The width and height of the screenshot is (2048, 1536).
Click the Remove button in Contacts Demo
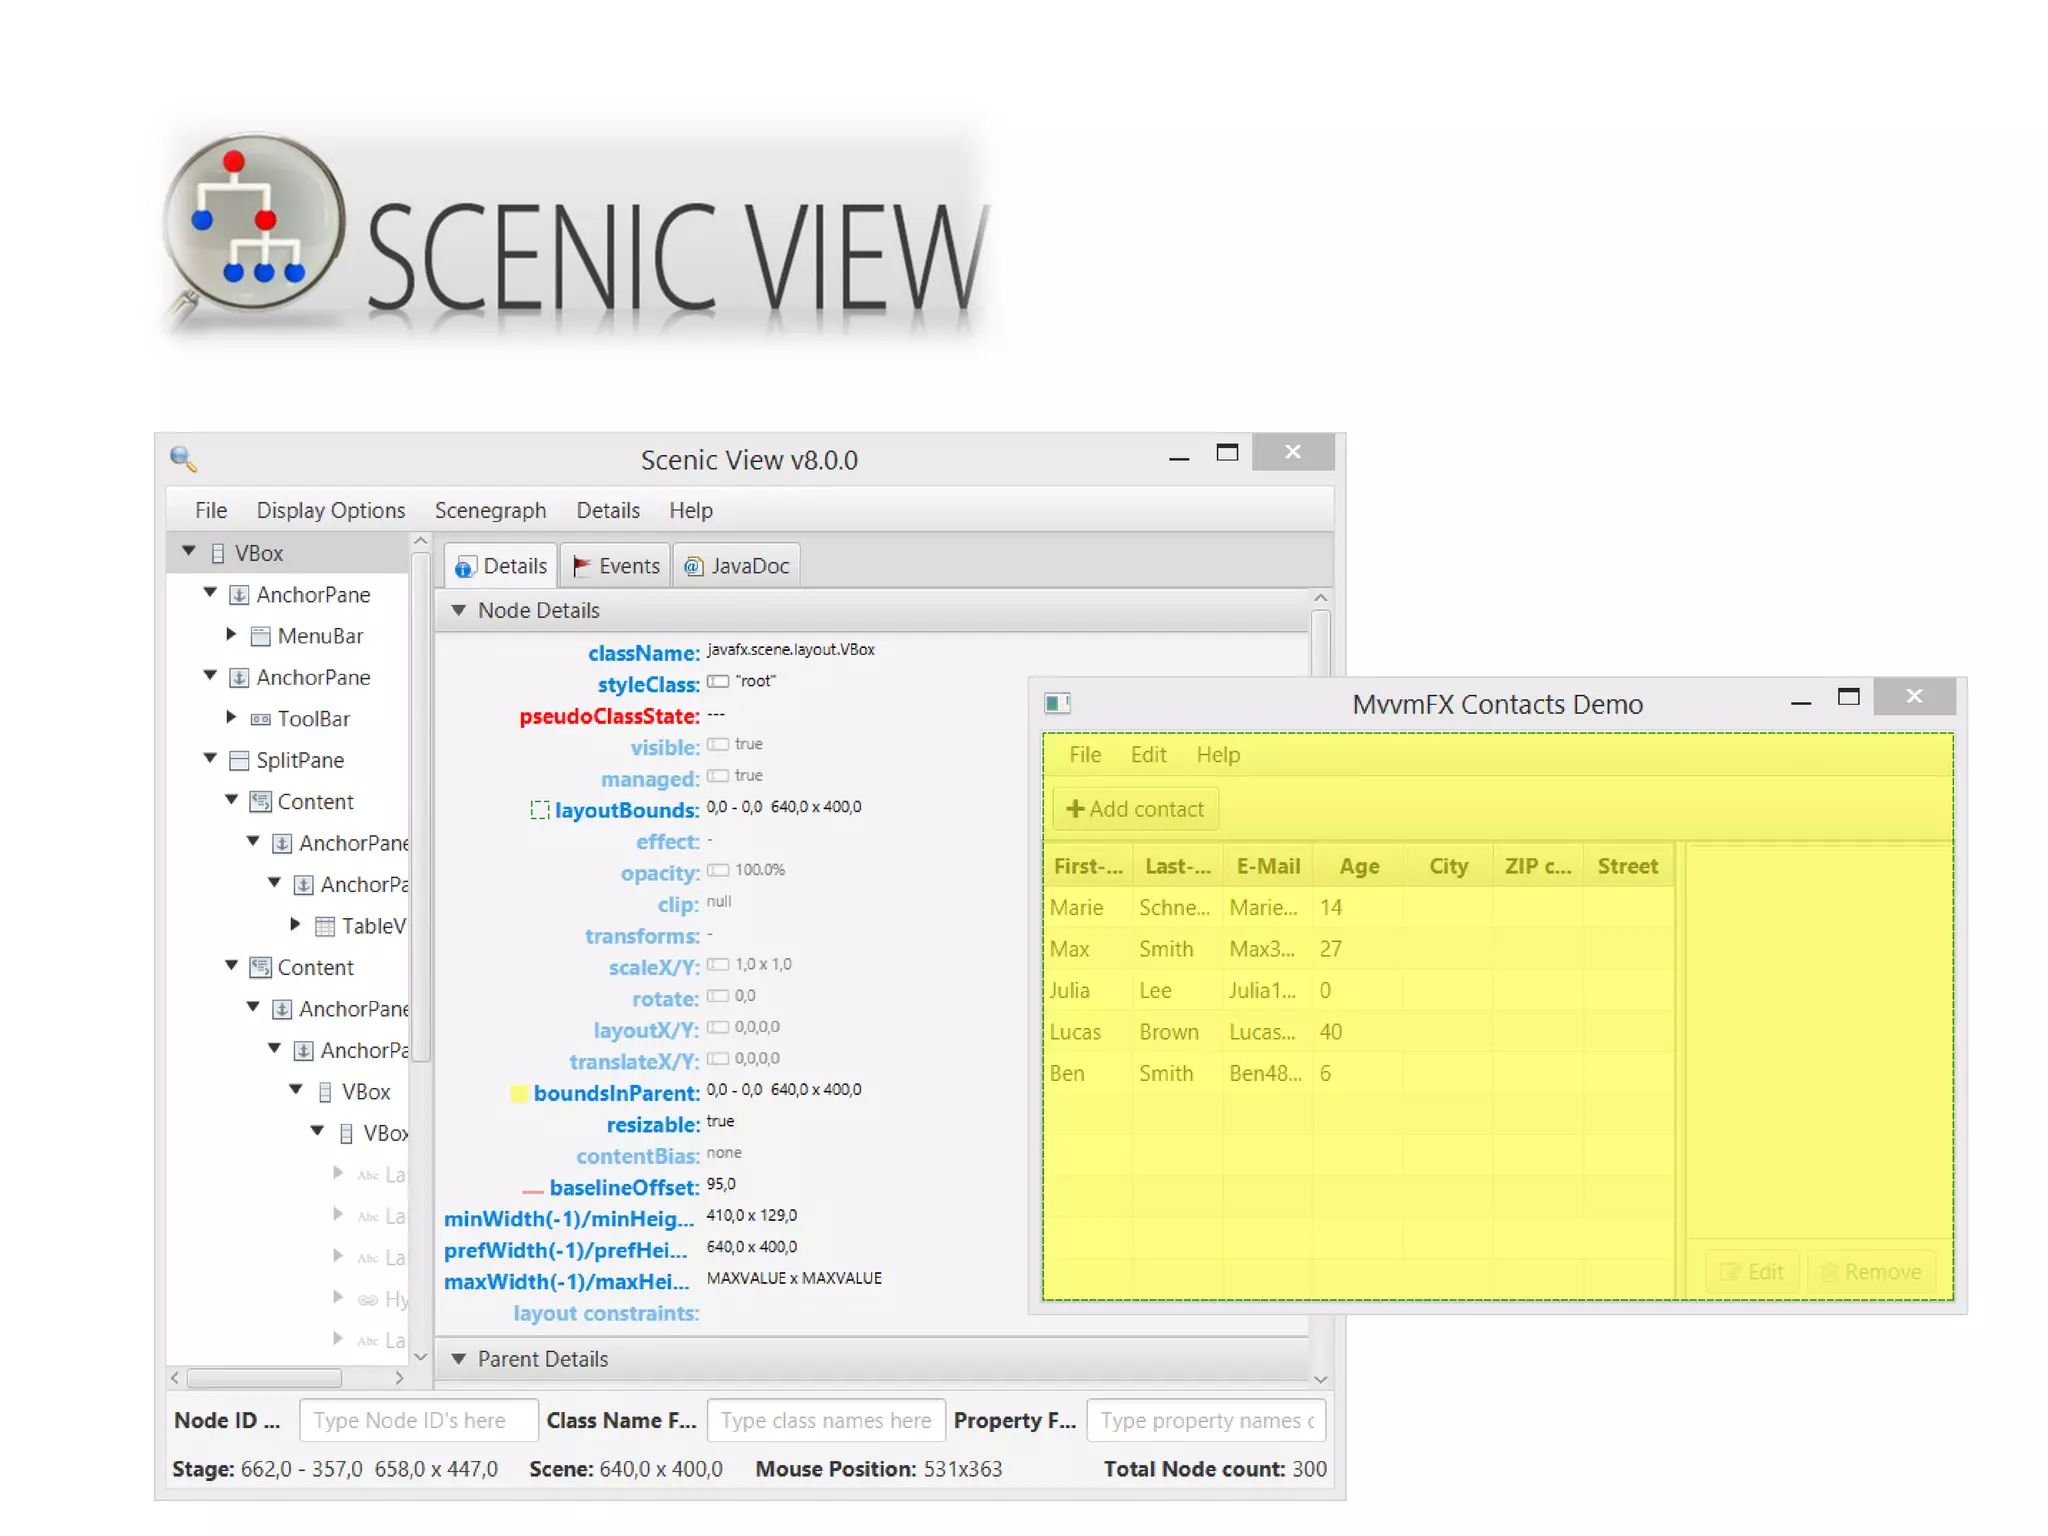pyautogui.click(x=1870, y=1272)
